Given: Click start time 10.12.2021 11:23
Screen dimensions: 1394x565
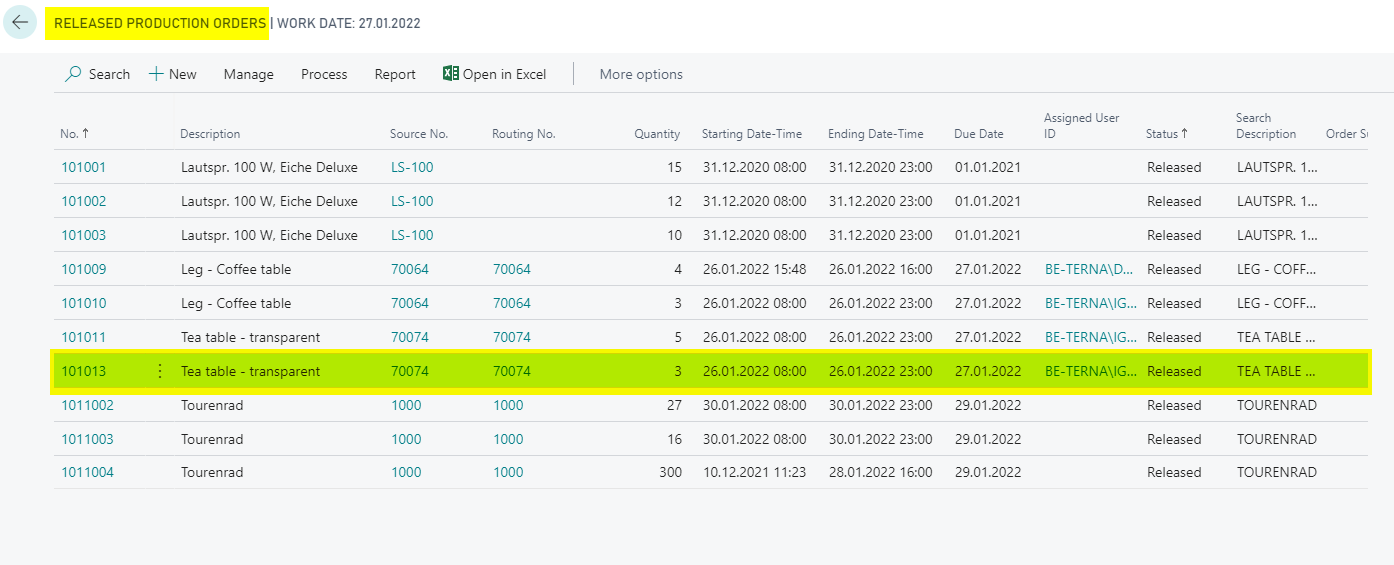Looking at the screenshot, I should (754, 472).
